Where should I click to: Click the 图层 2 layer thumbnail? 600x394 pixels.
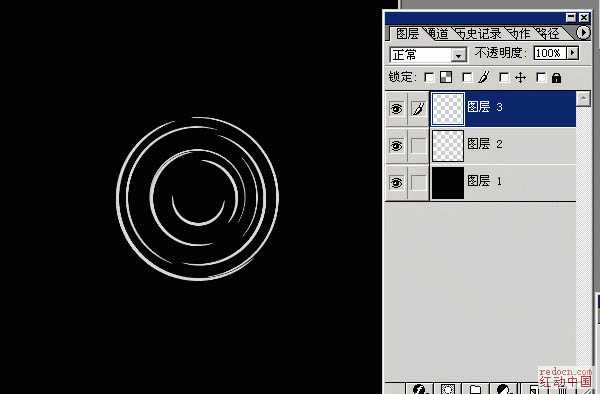coord(448,146)
